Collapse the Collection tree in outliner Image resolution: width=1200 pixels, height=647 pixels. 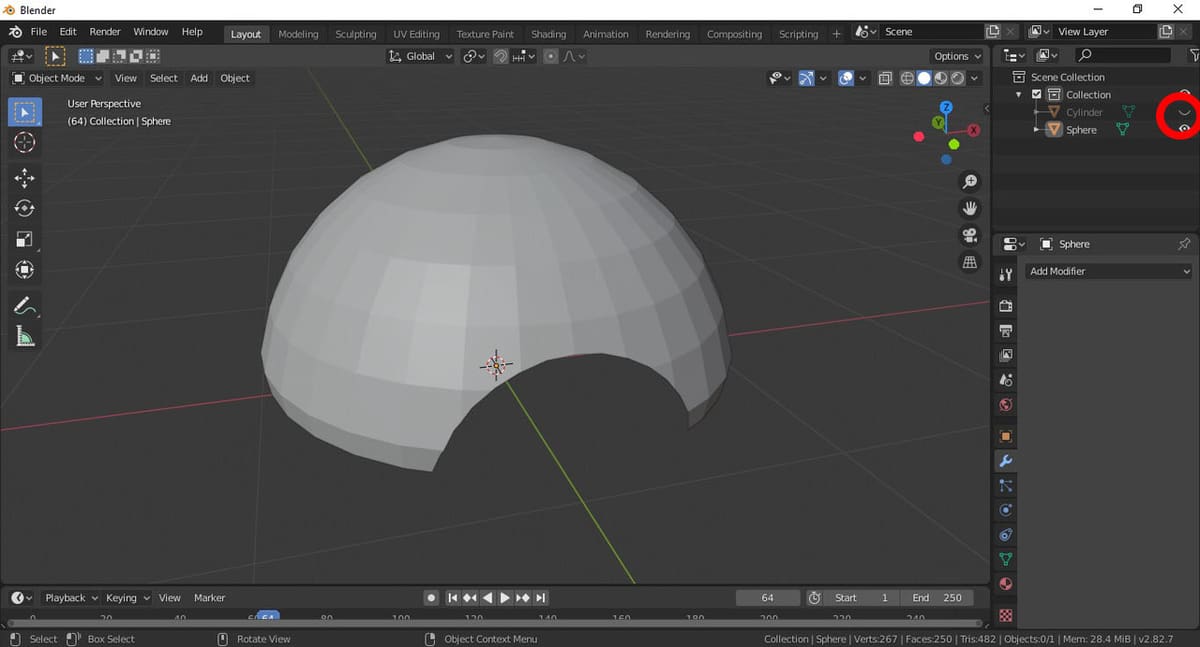(1019, 94)
